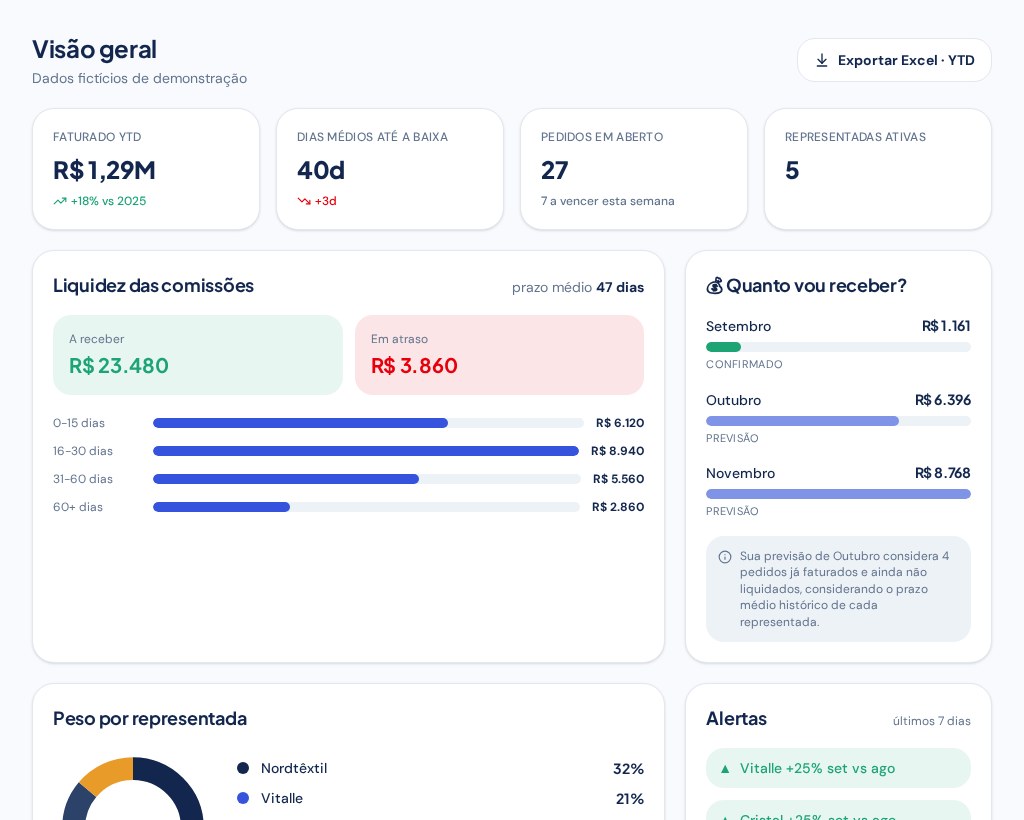Click the R$ 8.940 amount

pos(618,451)
